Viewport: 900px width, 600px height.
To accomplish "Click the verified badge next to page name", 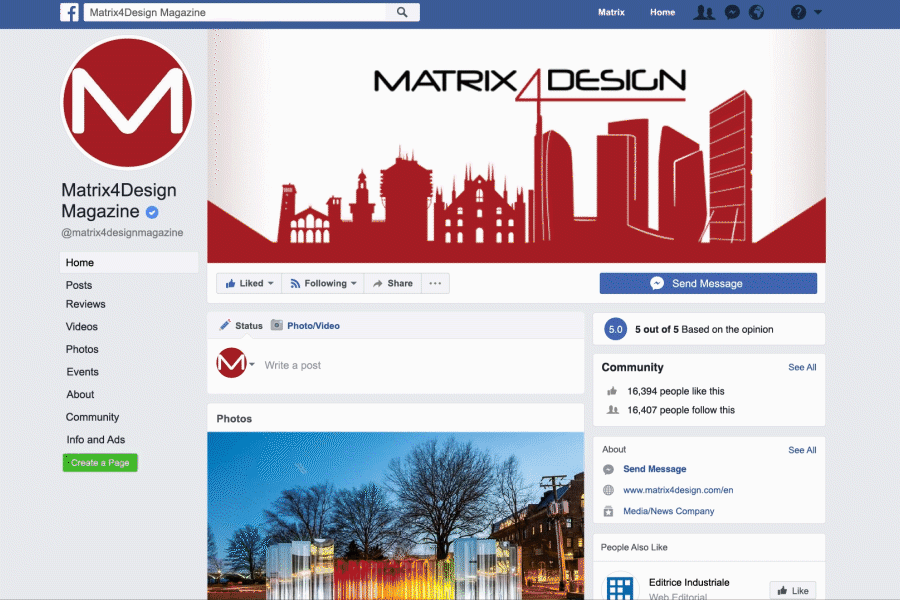I will (152, 212).
